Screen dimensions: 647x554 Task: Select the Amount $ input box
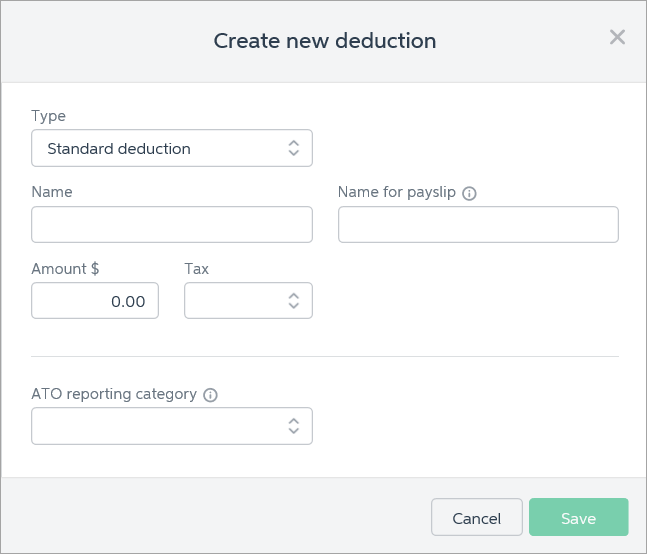(x=95, y=301)
